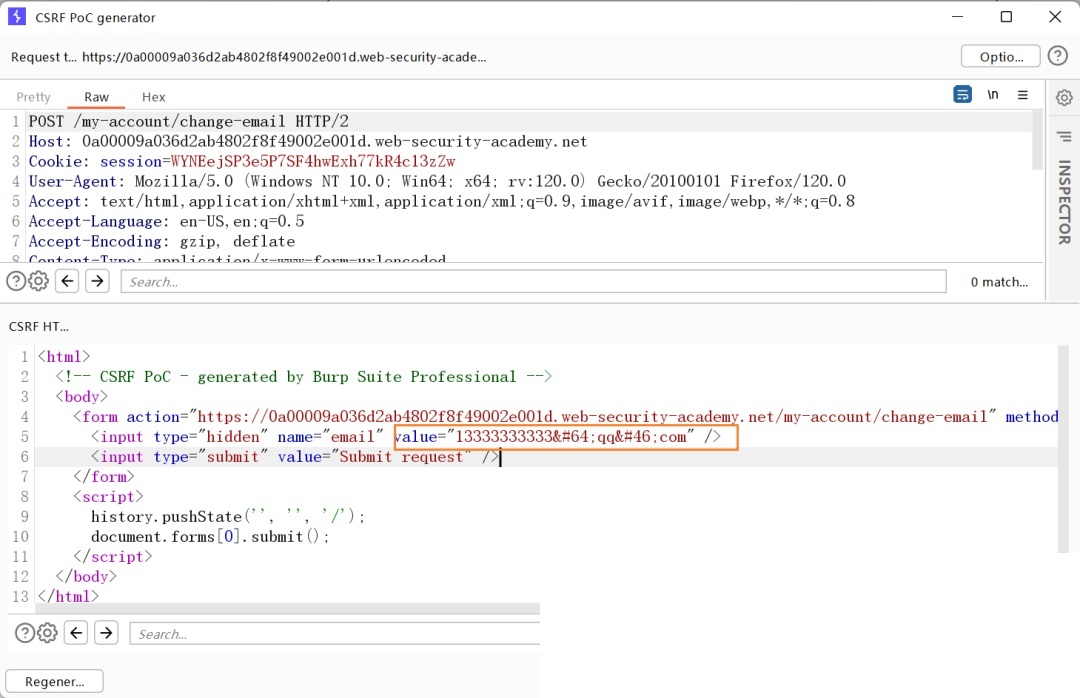Click the Accept-Language header line
The image size is (1080, 698).
click(x=166, y=221)
